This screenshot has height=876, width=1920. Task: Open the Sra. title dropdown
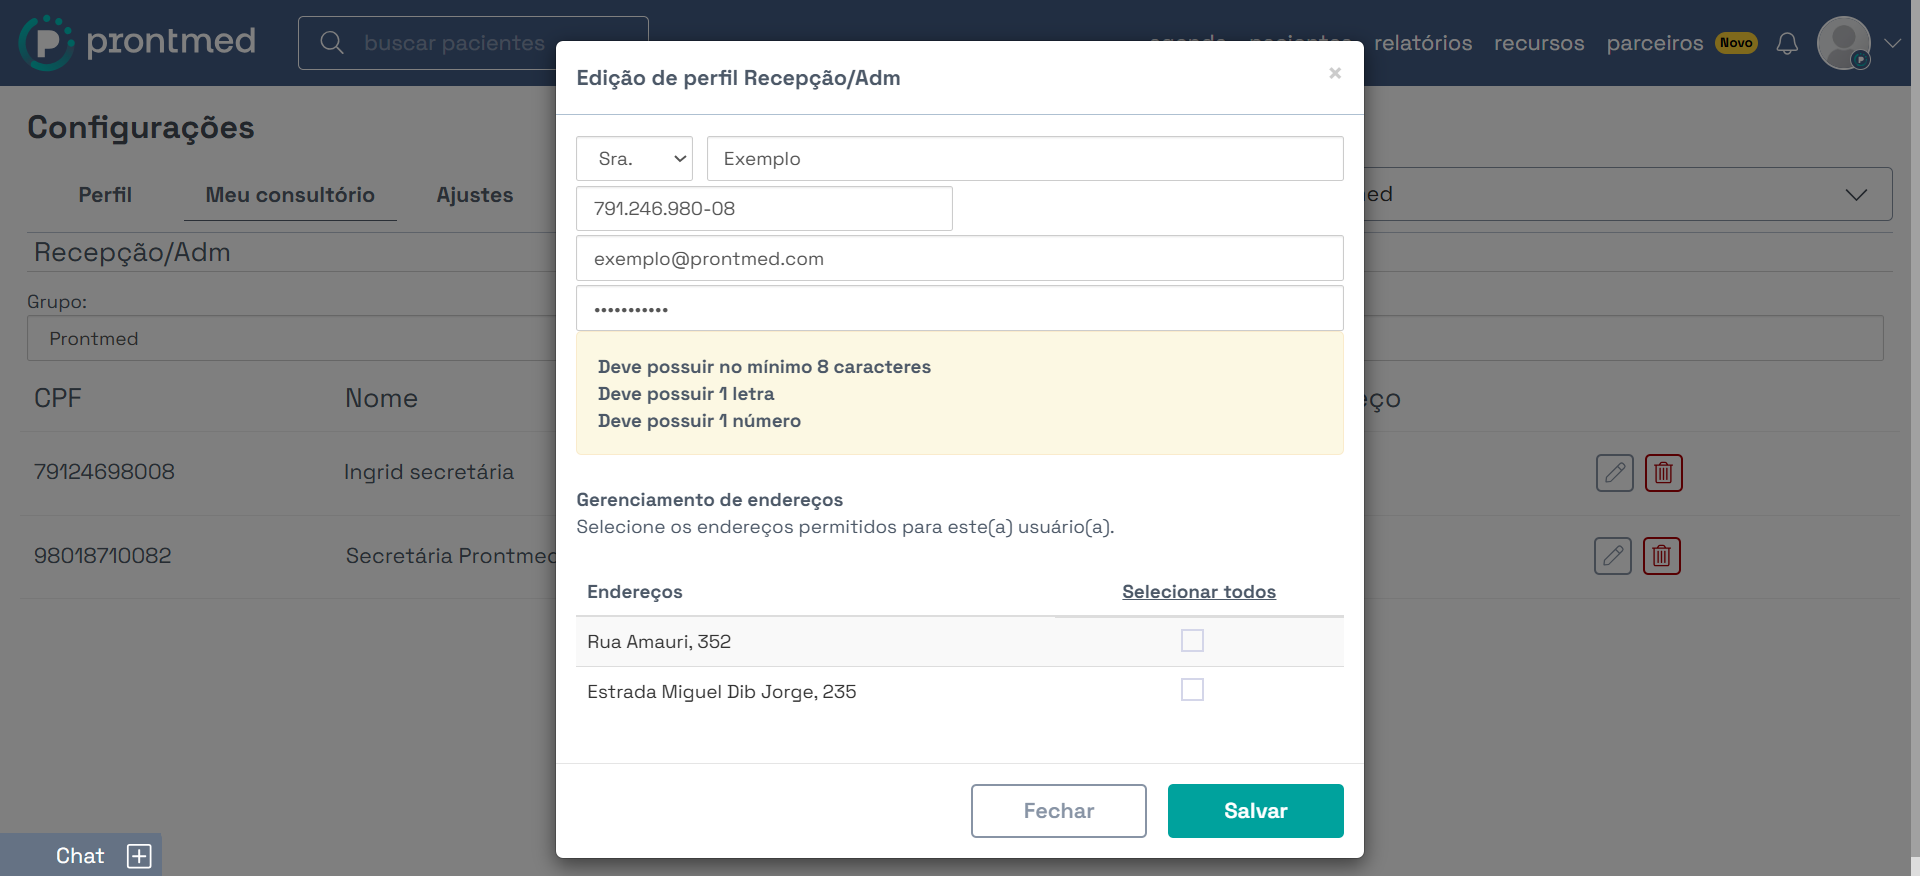click(634, 159)
